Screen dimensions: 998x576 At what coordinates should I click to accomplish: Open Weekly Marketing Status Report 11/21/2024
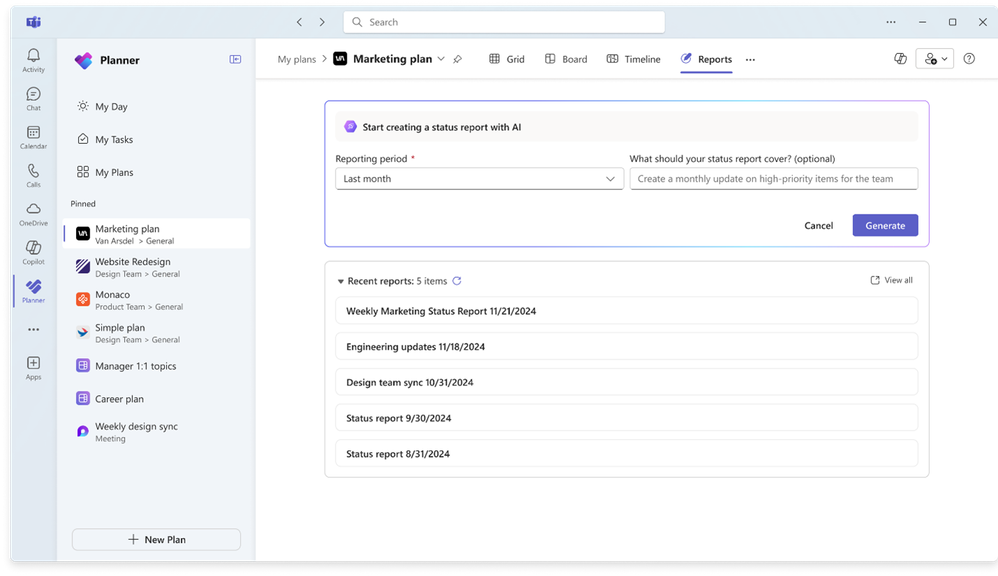(626, 311)
